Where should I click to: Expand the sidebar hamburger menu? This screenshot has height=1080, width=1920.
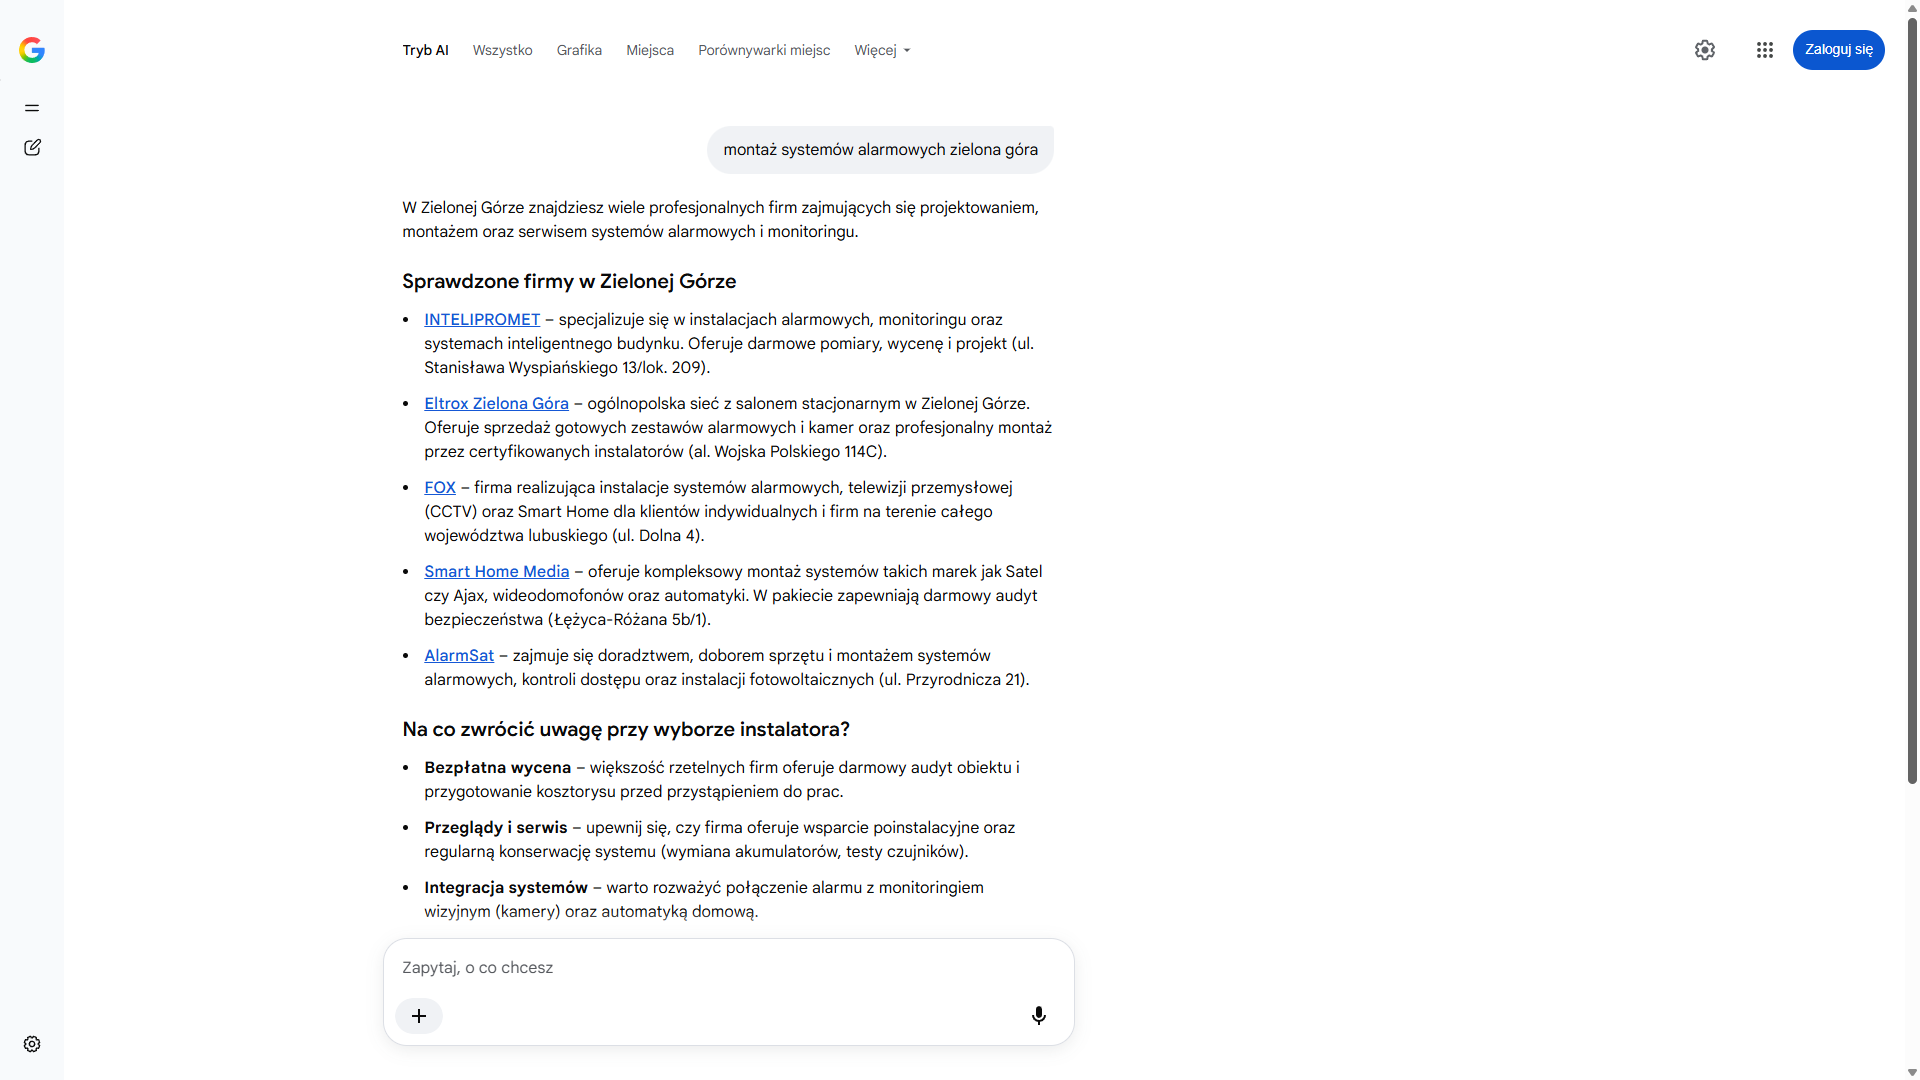(x=32, y=108)
